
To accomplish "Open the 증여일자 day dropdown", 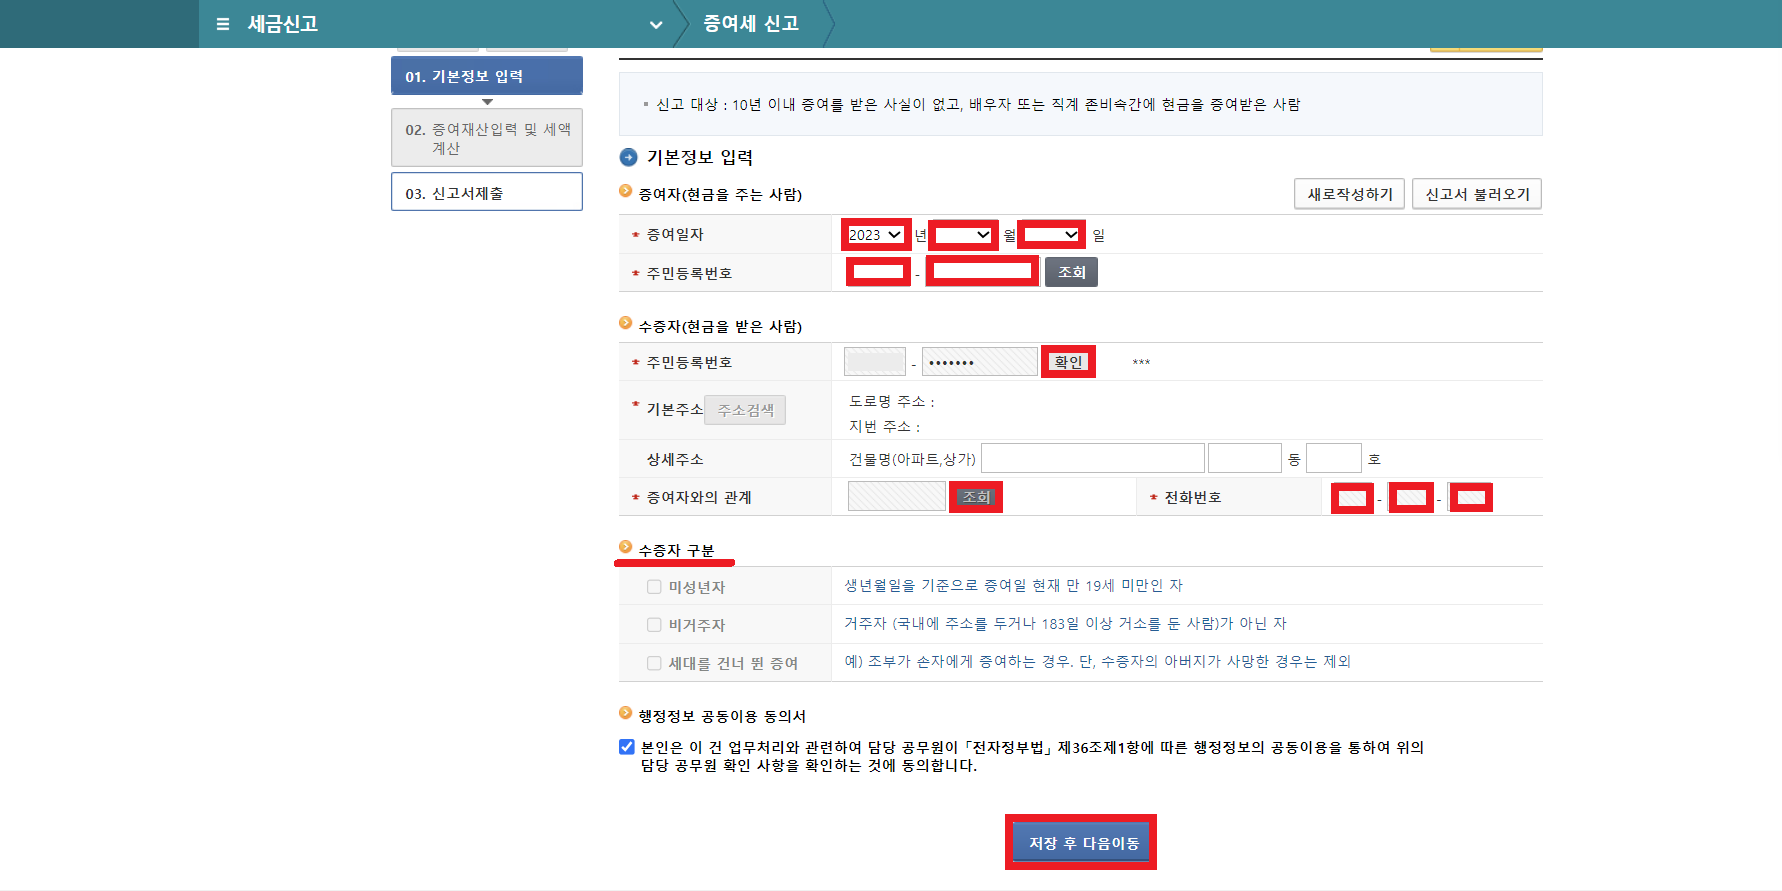I will point(1052,235).
